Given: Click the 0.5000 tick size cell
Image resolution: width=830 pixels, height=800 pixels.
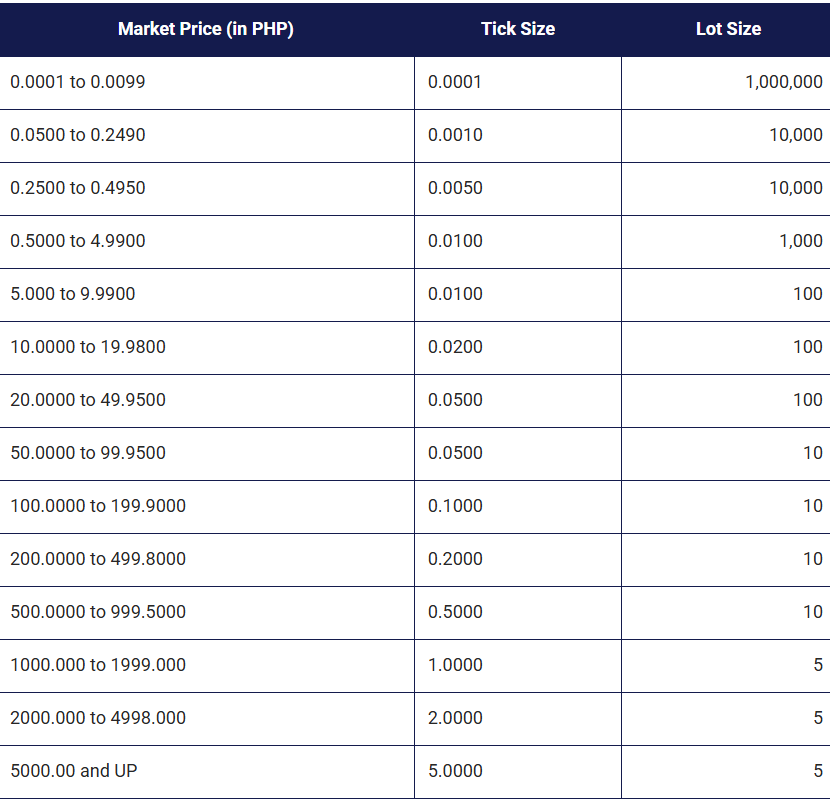Looking at the screenshot, I should point(455,612).
